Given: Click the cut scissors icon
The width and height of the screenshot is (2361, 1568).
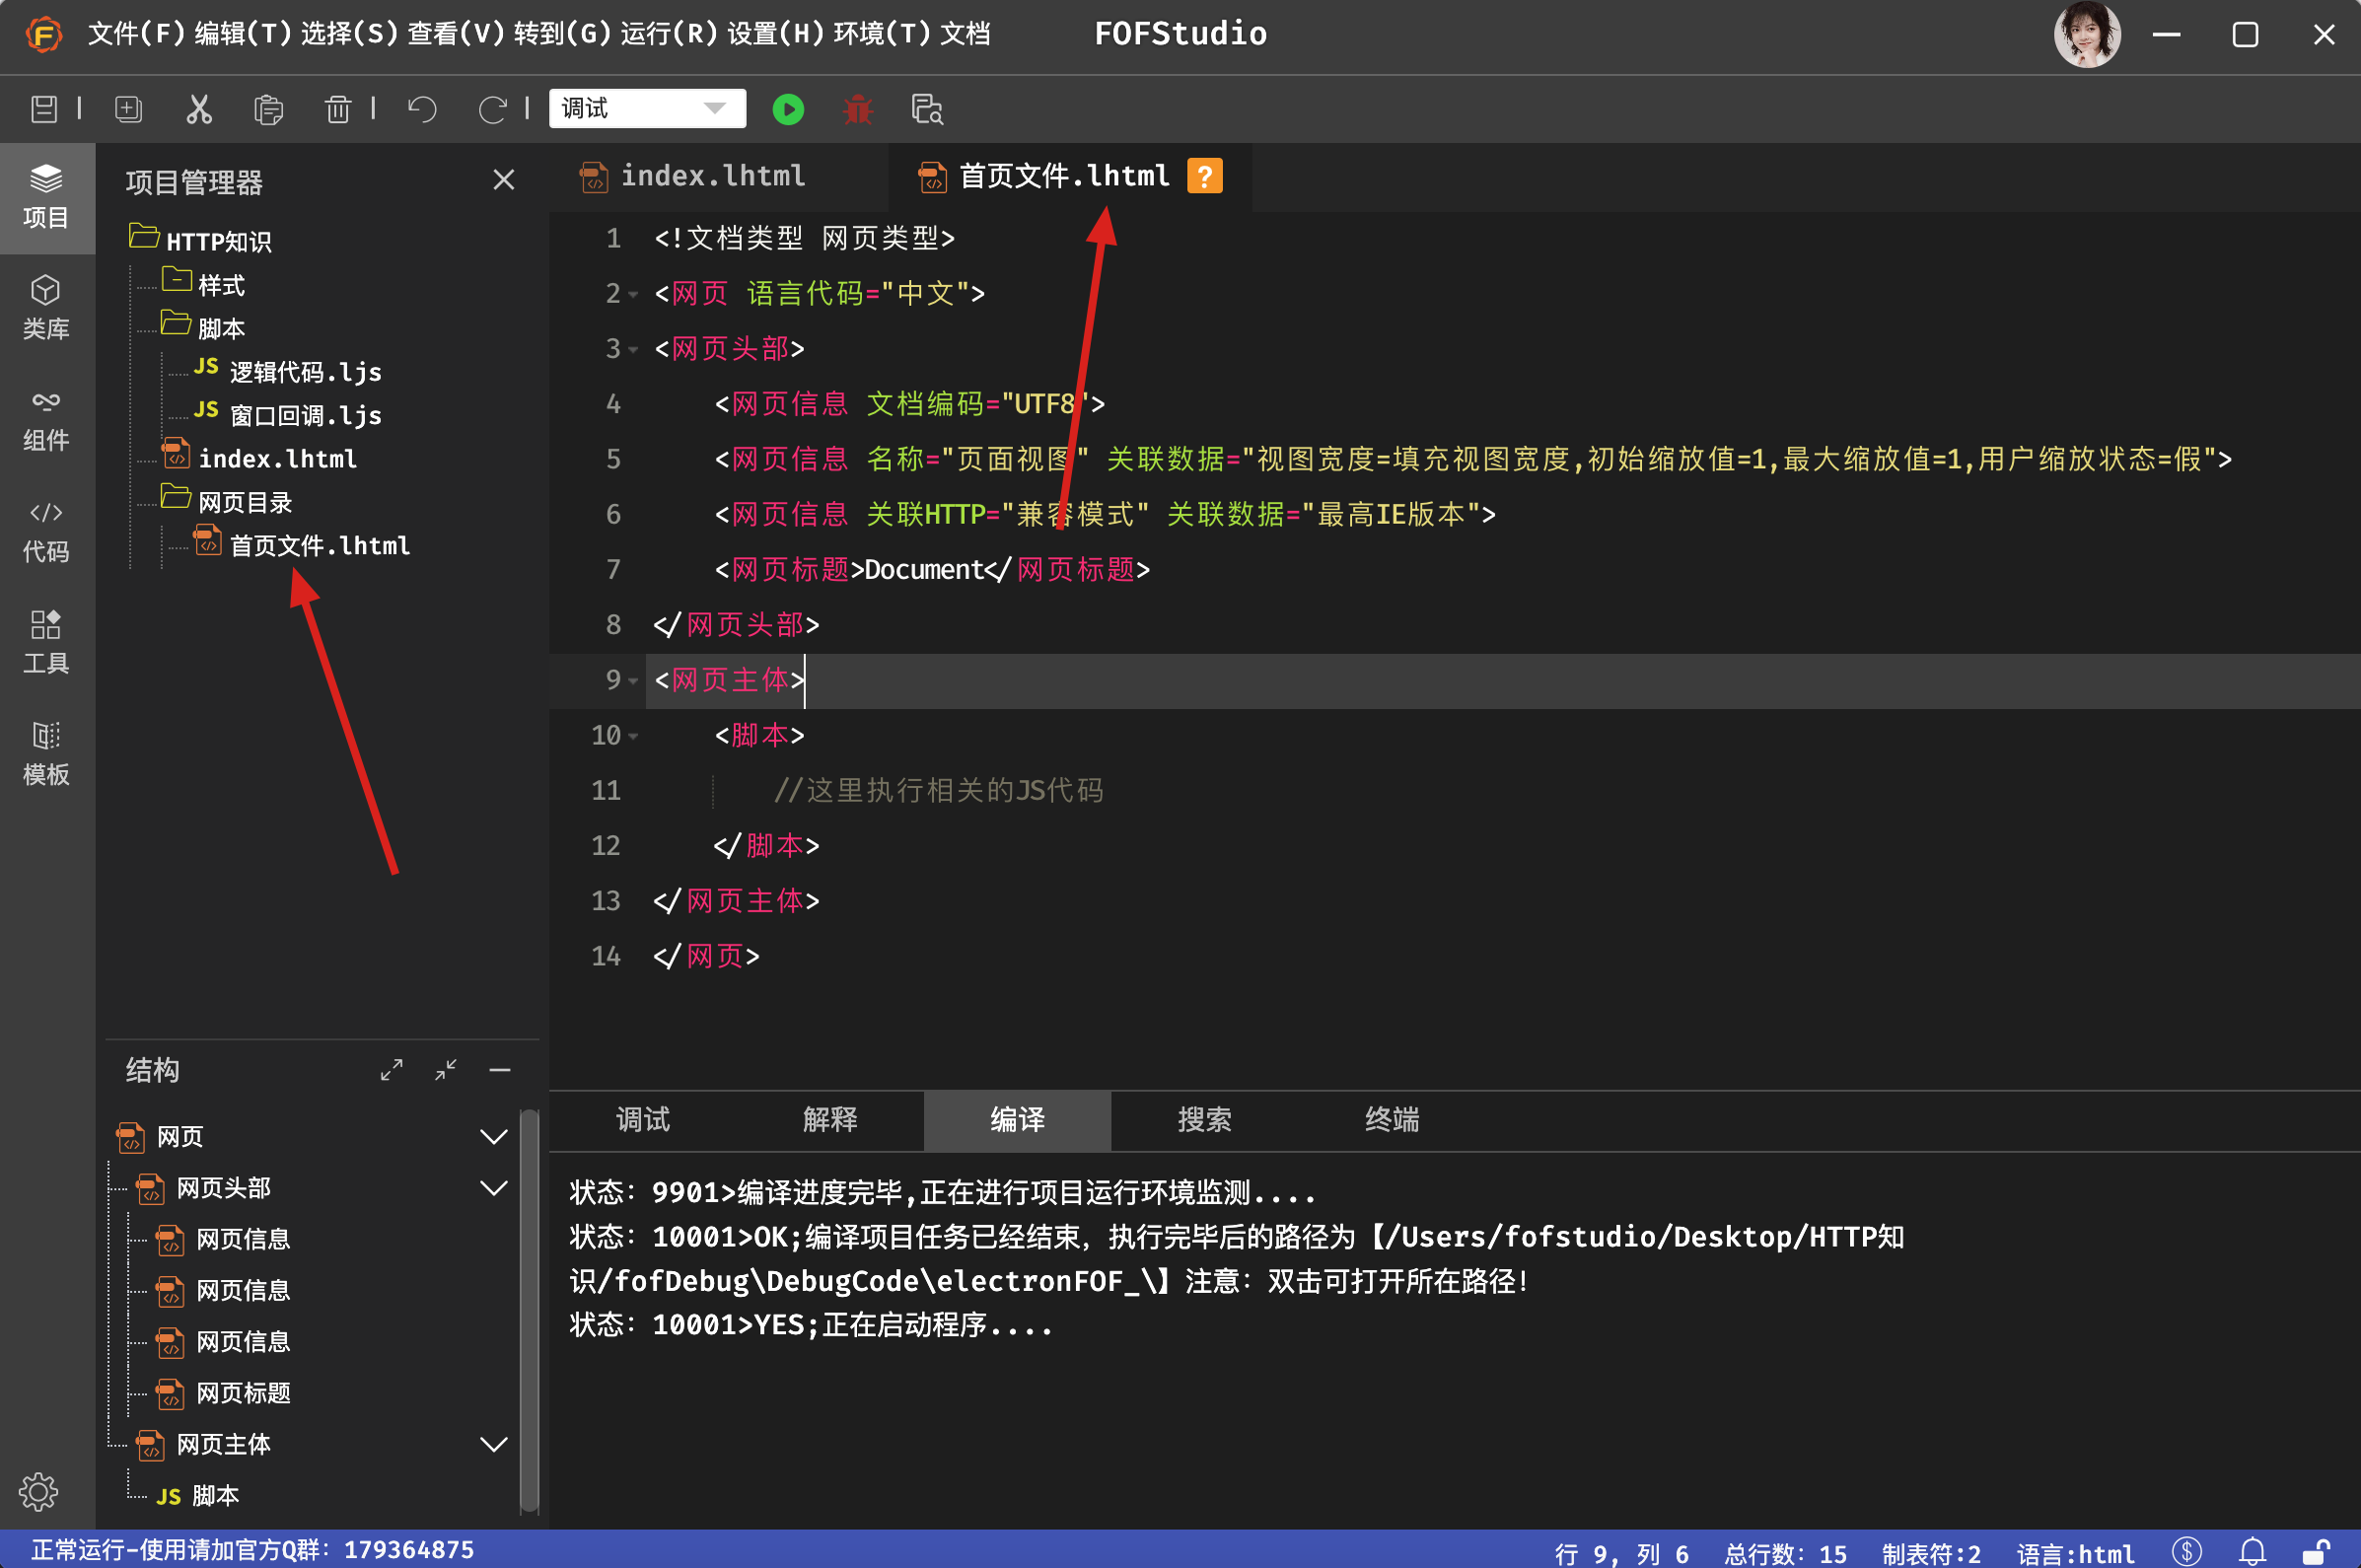Looking at the screenshot, I should coord(199,109).
